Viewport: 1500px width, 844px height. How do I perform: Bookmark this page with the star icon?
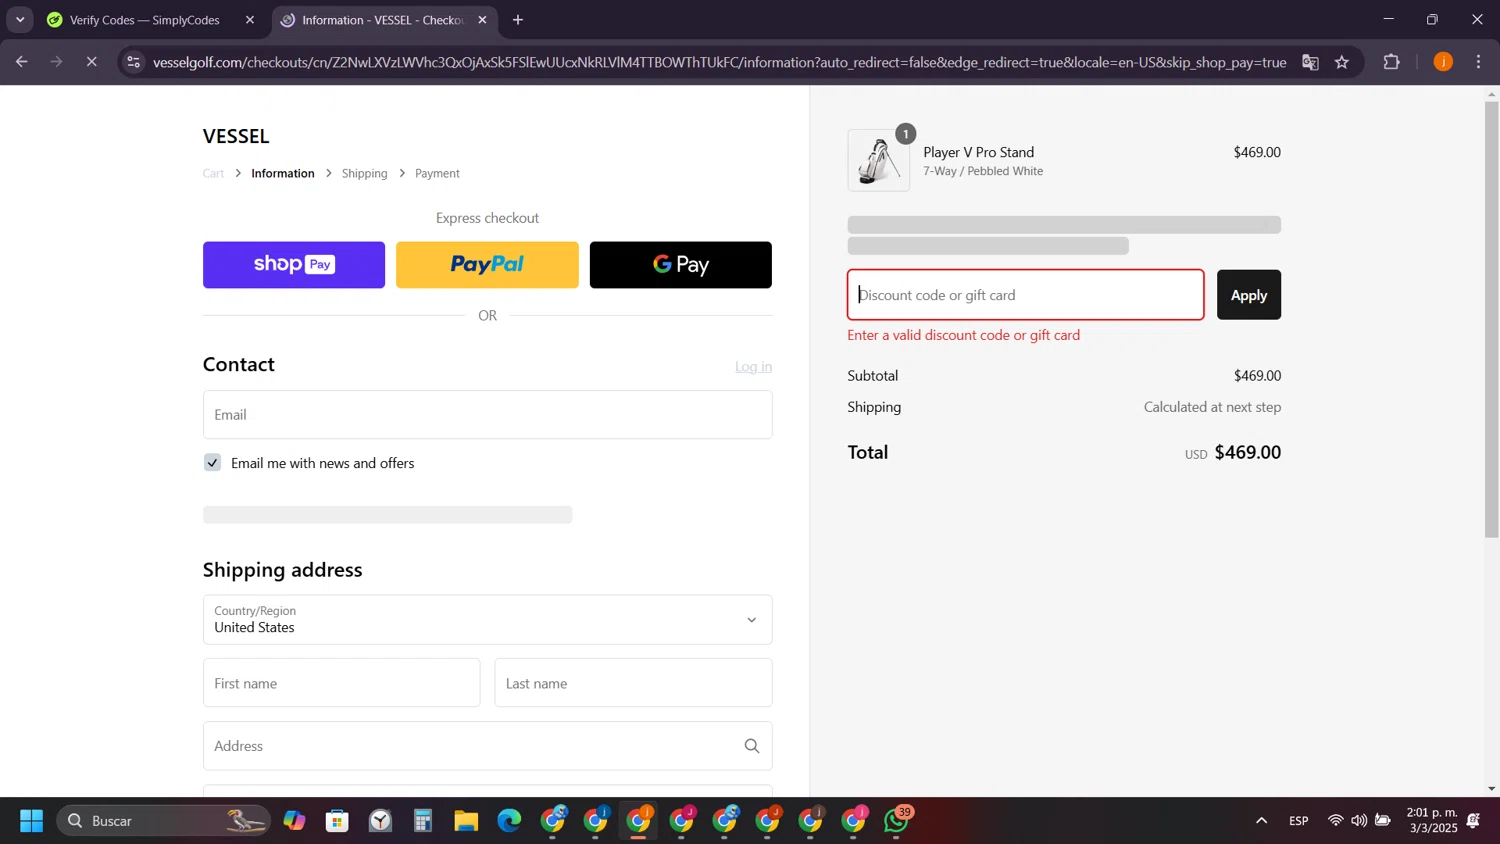pyautogui.click(x=1342, y=62)
